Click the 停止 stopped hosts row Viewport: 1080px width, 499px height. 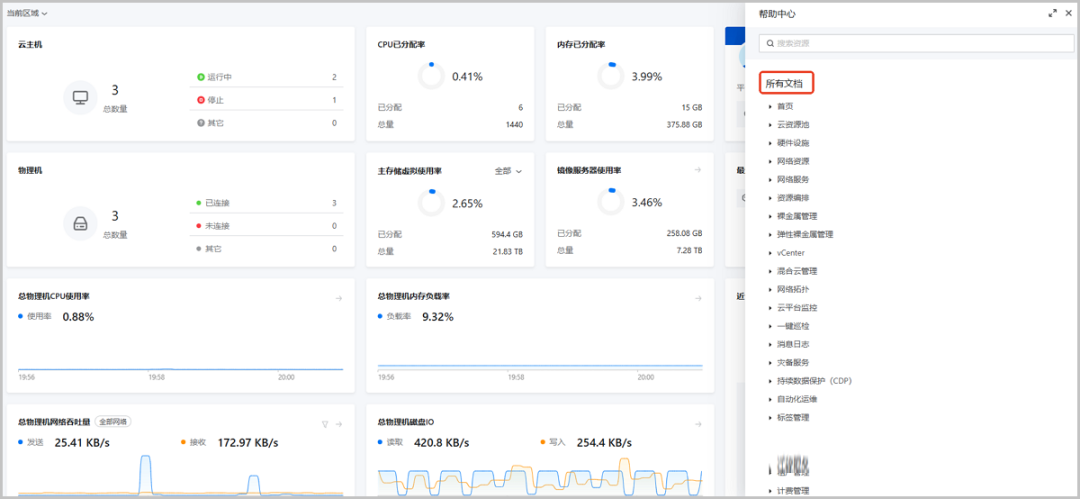266,100
